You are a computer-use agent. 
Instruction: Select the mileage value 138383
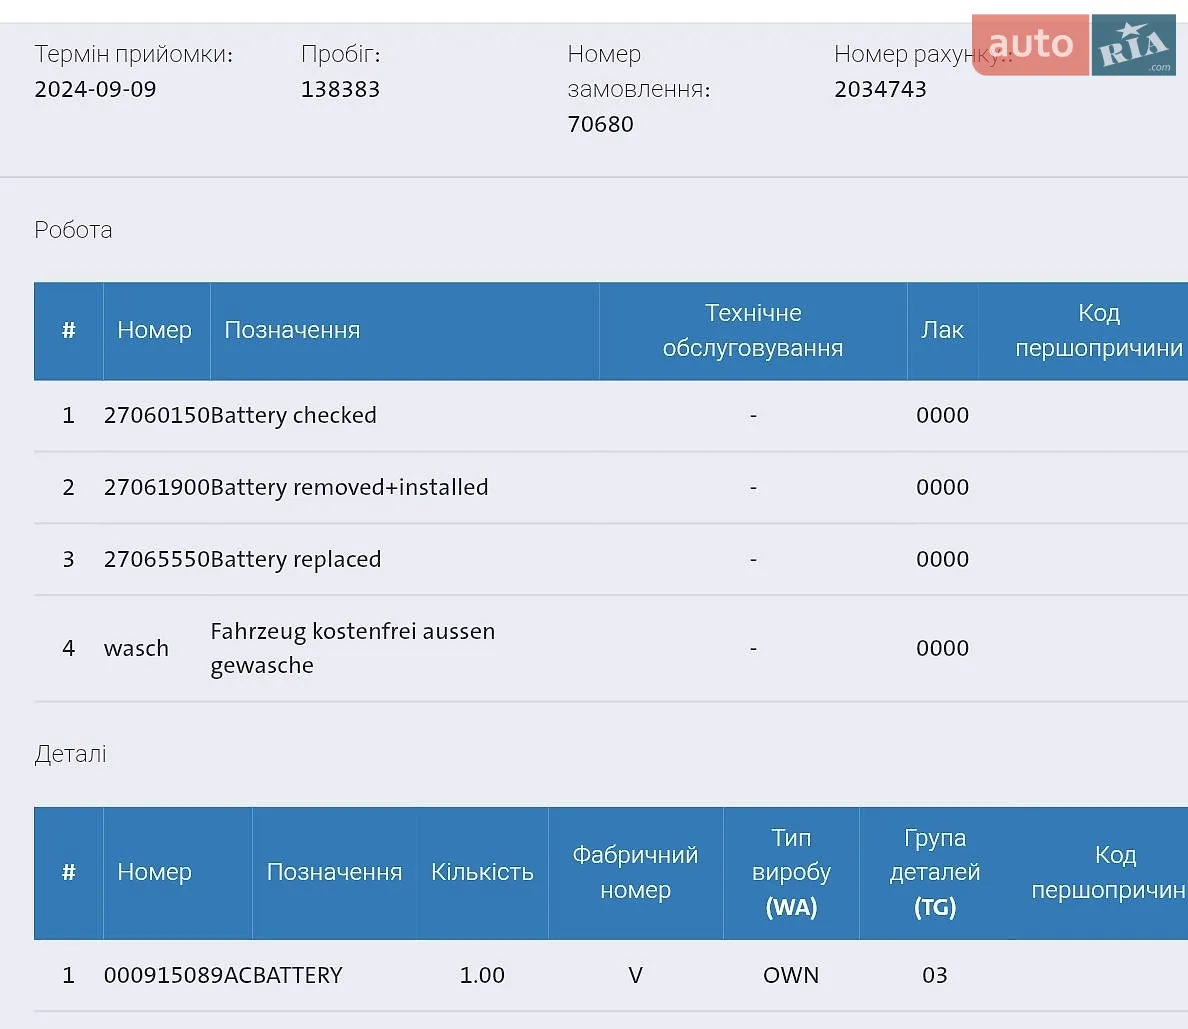340,89
